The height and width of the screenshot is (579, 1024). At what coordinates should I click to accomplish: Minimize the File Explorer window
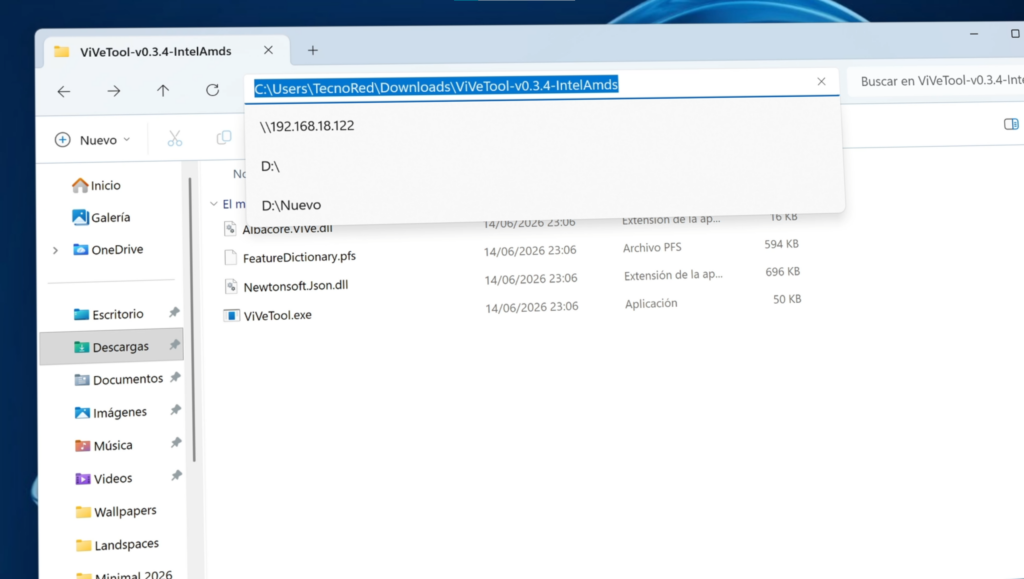click(974, 33)
